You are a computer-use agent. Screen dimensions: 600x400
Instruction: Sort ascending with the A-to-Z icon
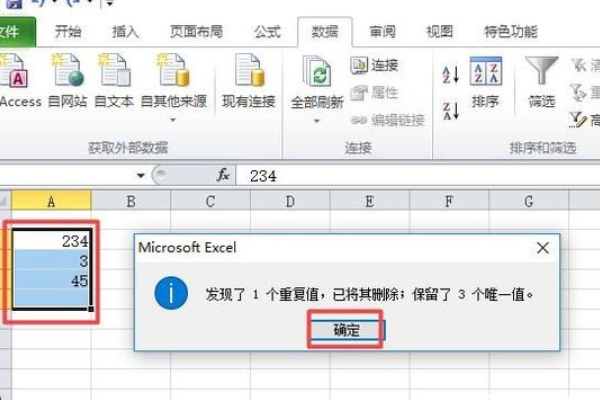[x=450, y=75]
